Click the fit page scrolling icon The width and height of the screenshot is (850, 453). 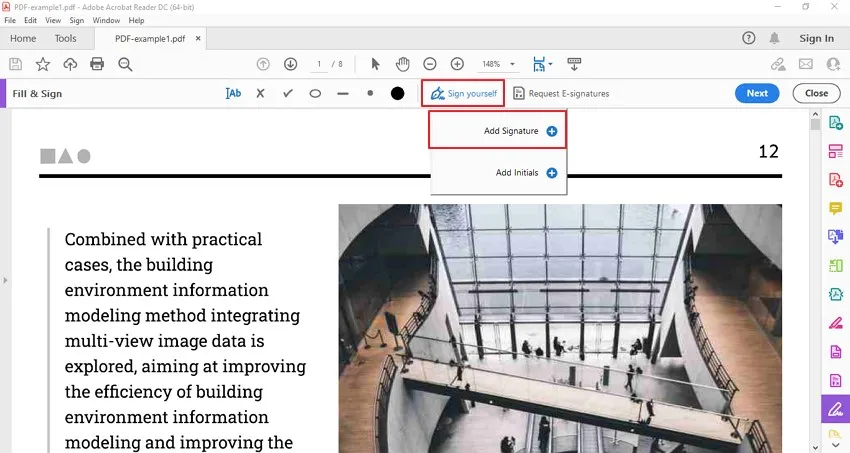coord(539,64)
